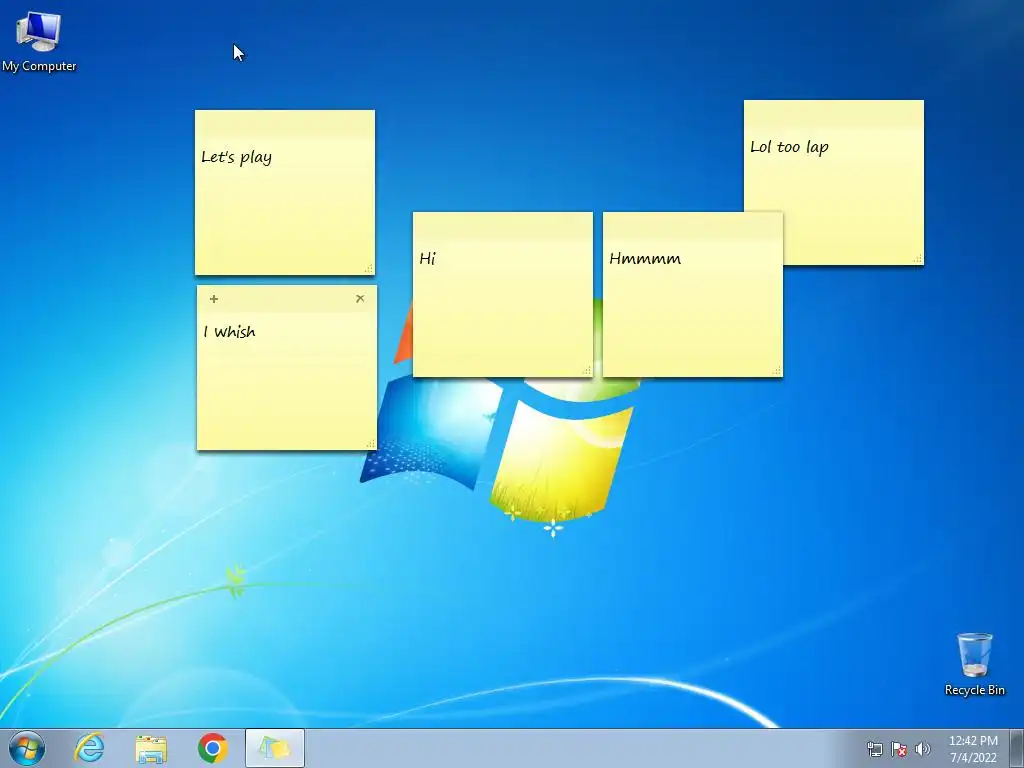
Task: Click the volume speaker tray icon
Action: click(922, 749)
